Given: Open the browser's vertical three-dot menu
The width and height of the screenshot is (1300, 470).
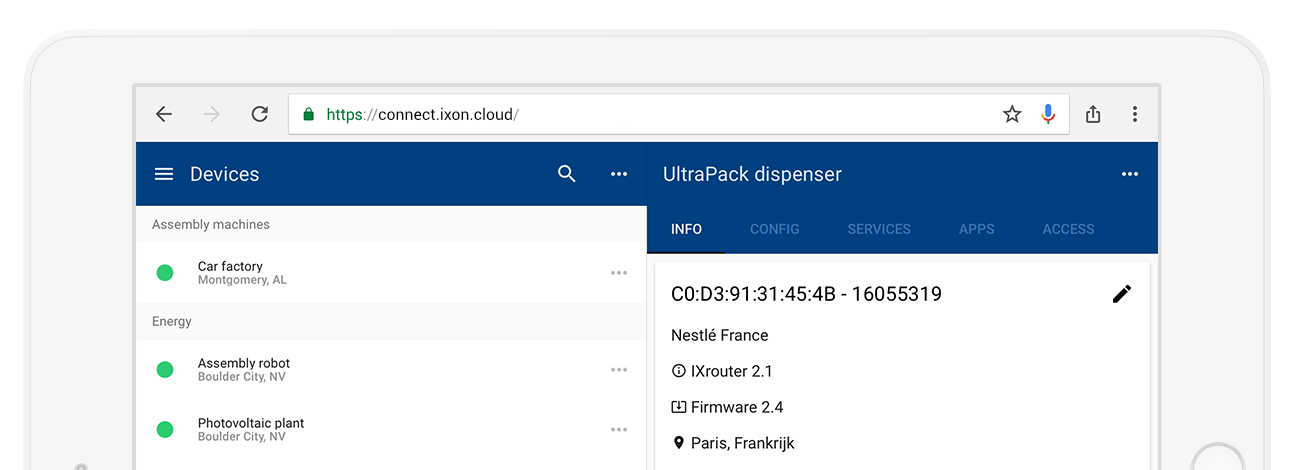Looking at the screenshot, I should click(x=1135, y=114).
